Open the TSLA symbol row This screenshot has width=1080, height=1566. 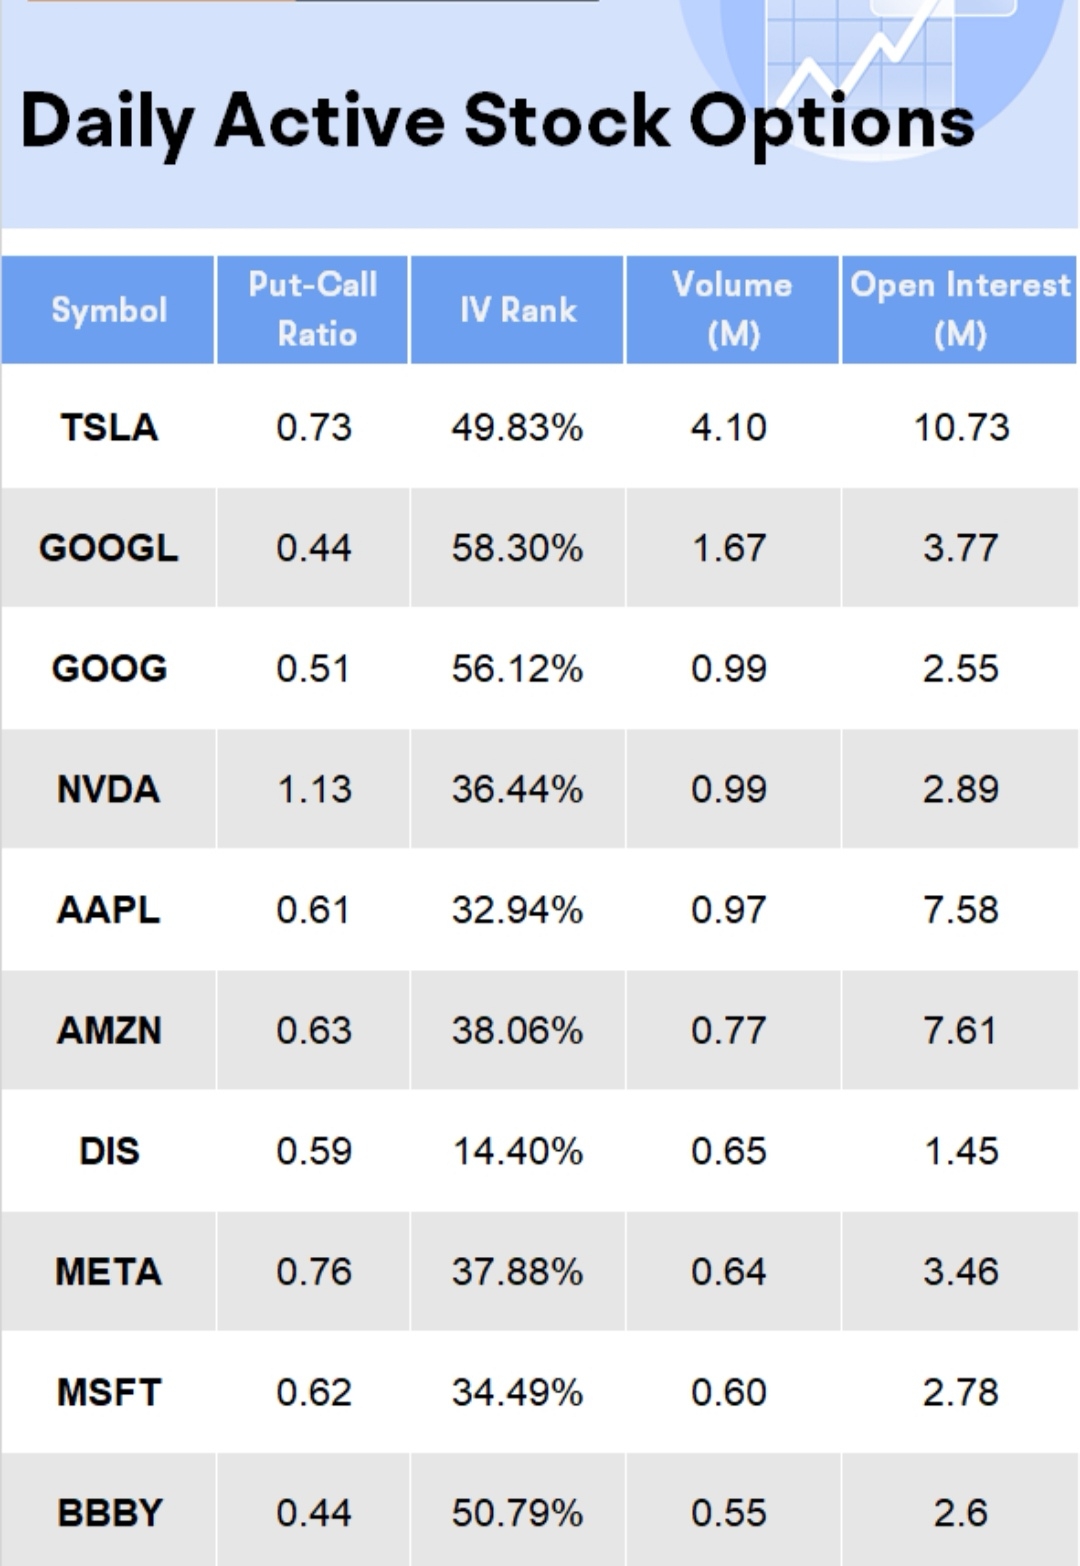tap(109, 428)
